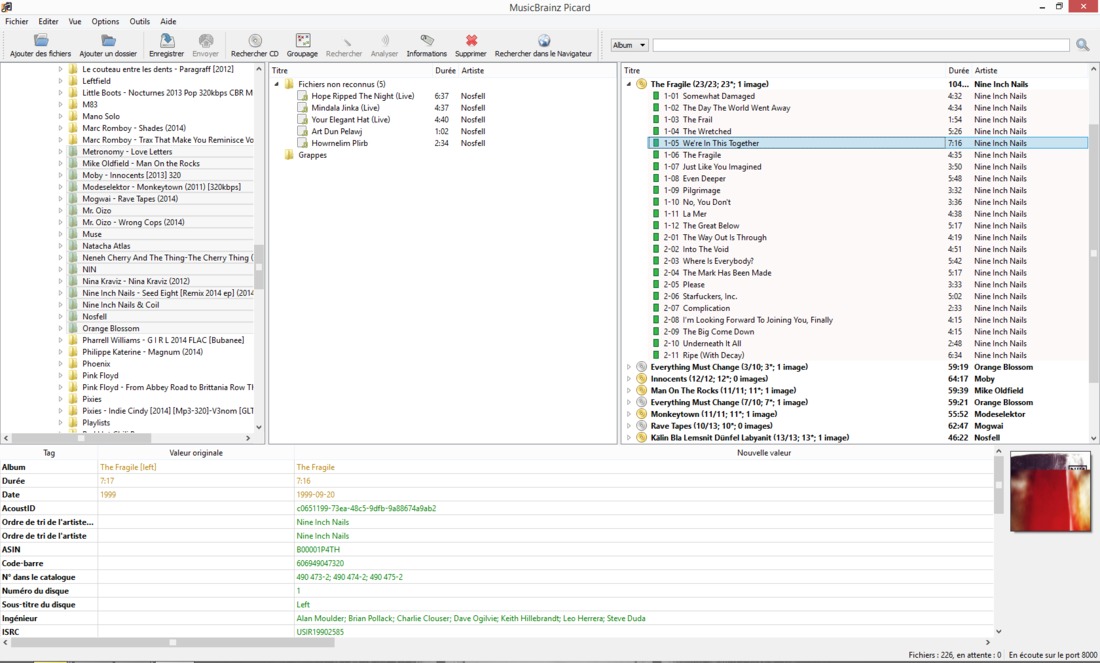Screen dimensions: 1100x663
Task: Expand the Monkeytown album
Action: click(x=629, y=414)
